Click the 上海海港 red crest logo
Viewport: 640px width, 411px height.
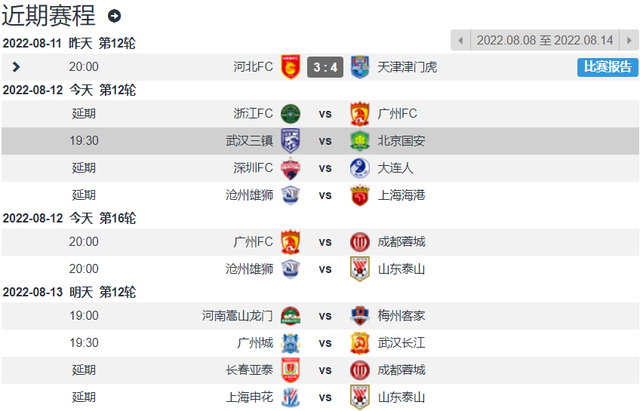360,195
